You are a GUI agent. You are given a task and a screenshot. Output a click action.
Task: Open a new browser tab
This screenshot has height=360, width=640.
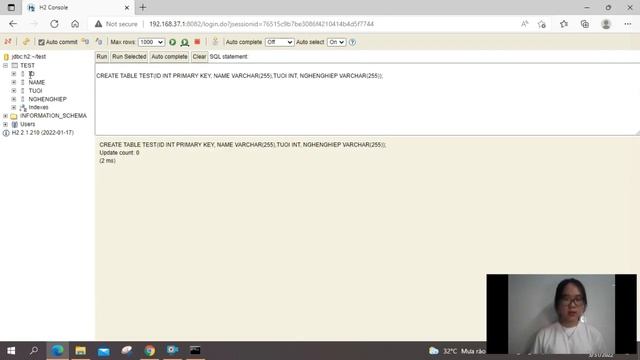click(x=143, y=7)
